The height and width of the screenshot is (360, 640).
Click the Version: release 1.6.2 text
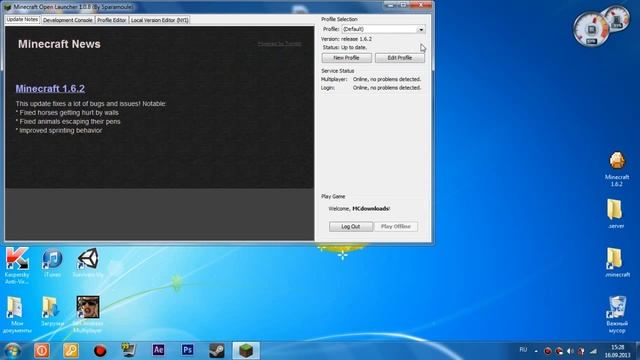click(346, 39)
